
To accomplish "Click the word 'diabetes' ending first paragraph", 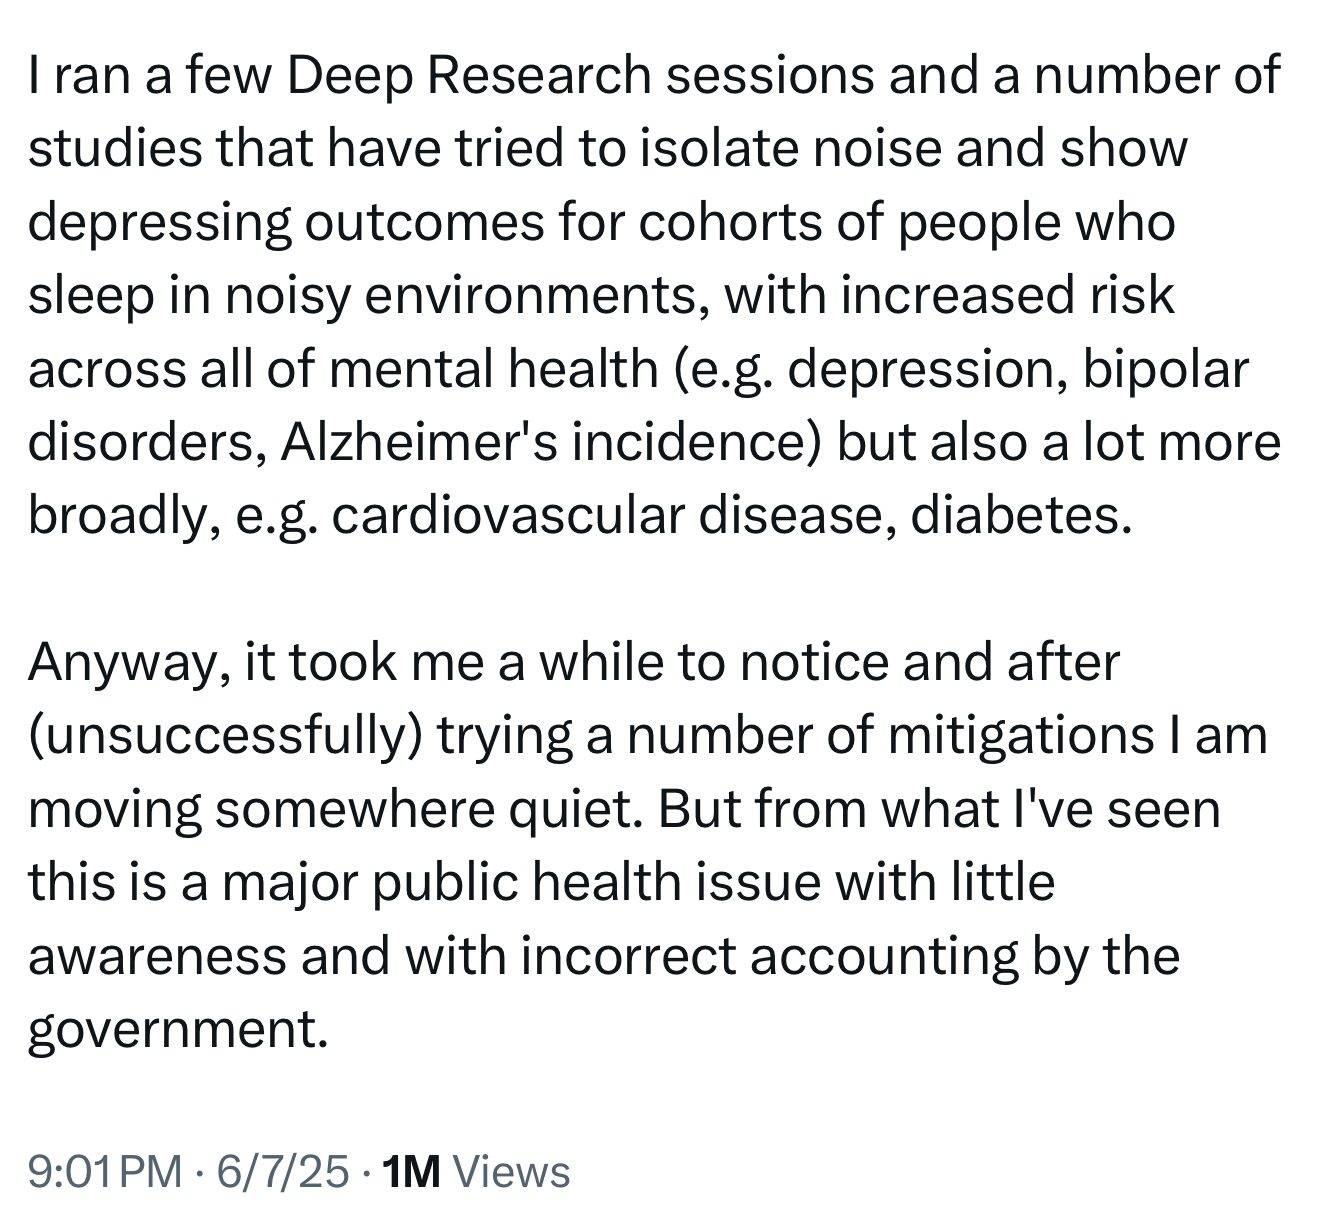I will coord(1022,516).
